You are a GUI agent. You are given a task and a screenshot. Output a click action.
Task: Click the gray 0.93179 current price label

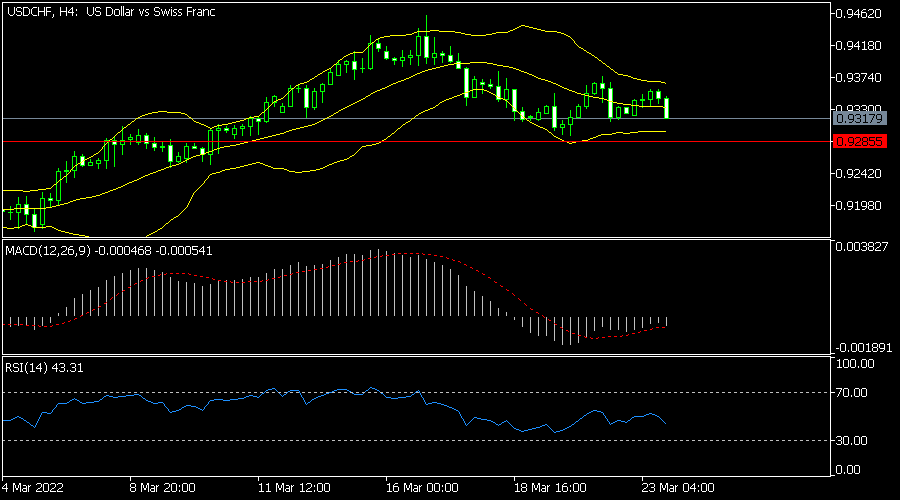859,119
